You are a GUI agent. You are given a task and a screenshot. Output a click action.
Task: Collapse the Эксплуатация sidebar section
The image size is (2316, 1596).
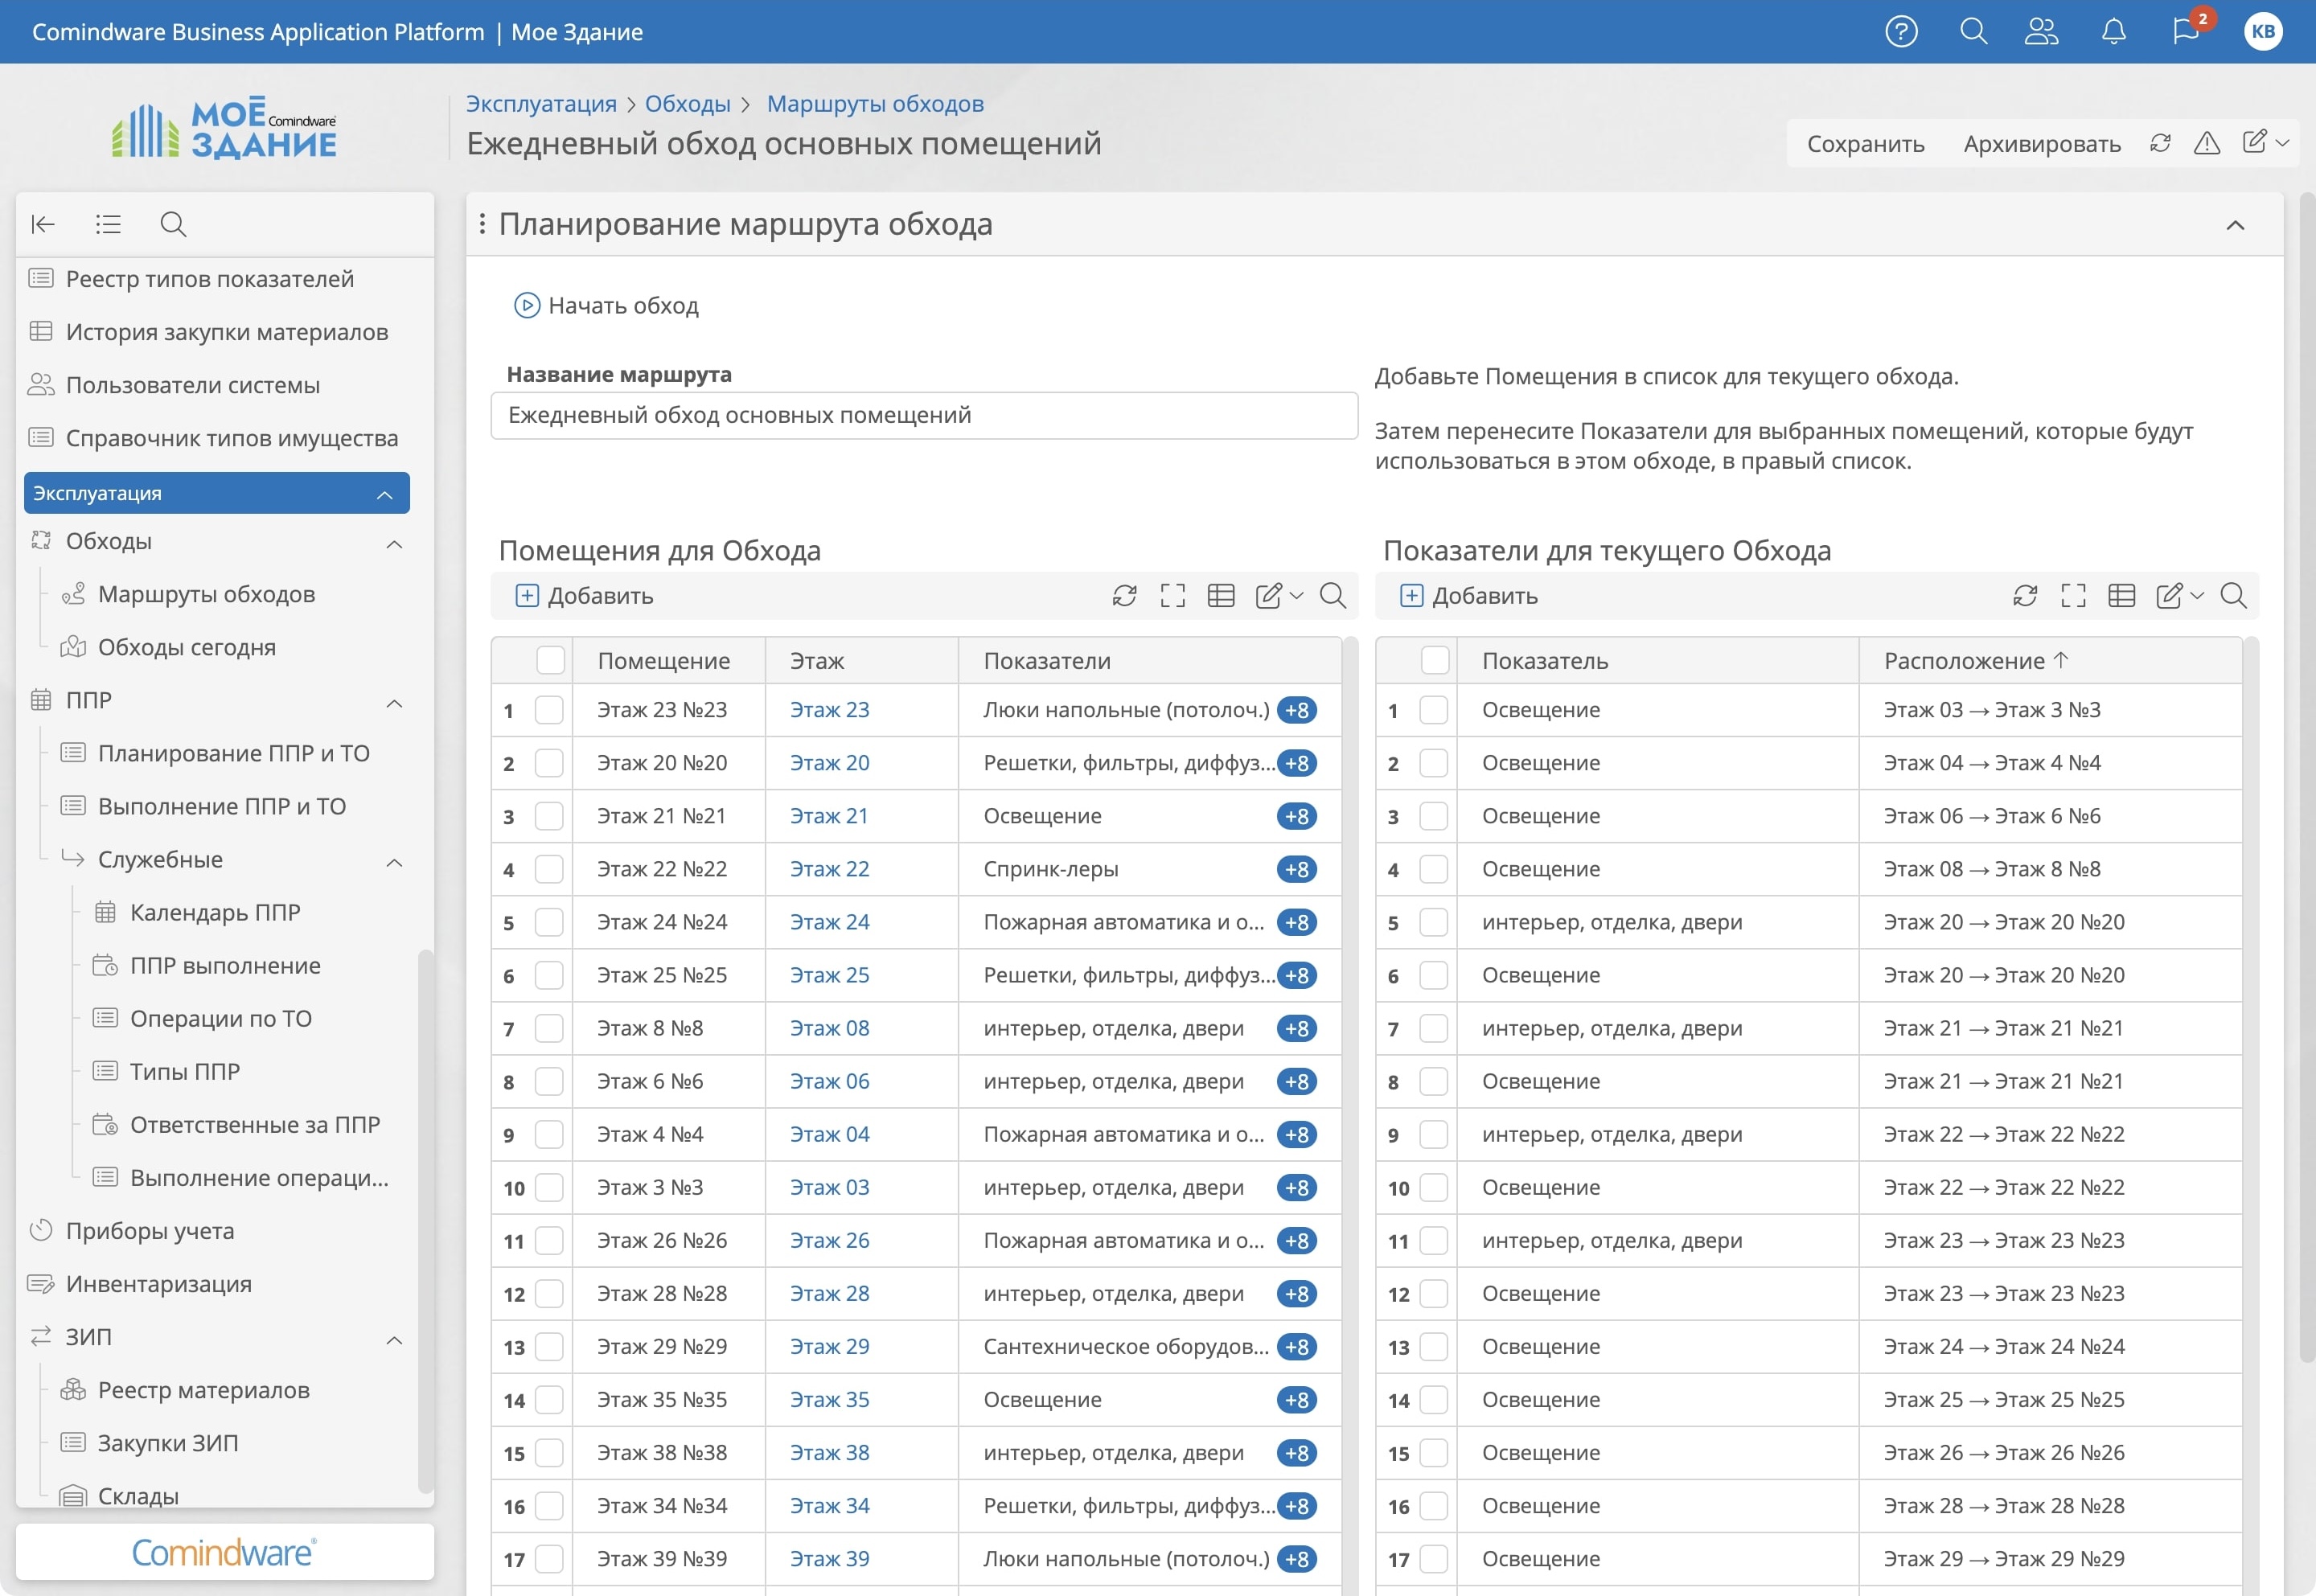point(385,494)
